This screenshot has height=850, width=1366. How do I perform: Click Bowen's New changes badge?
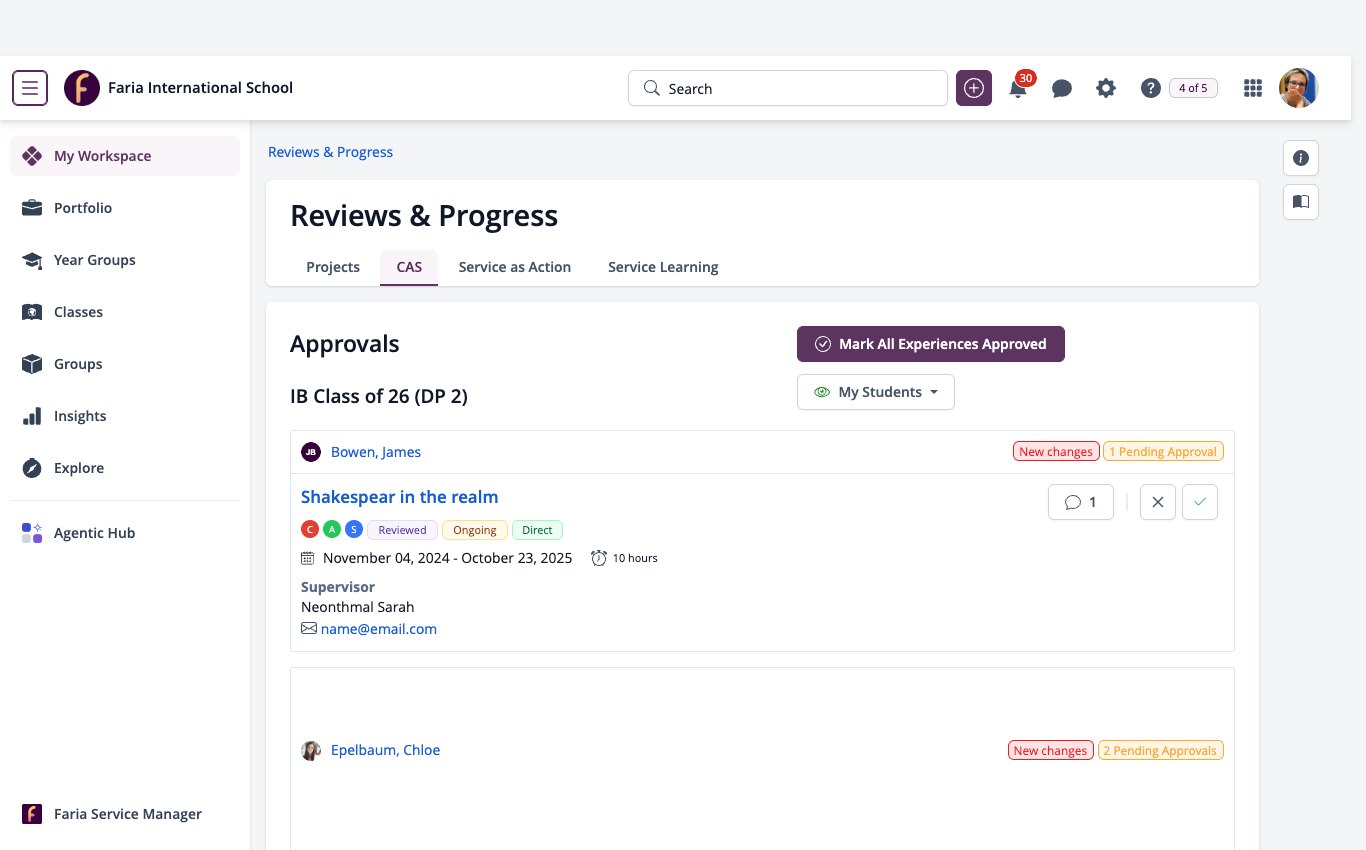pyautogui.click(x=1056, y=452)
